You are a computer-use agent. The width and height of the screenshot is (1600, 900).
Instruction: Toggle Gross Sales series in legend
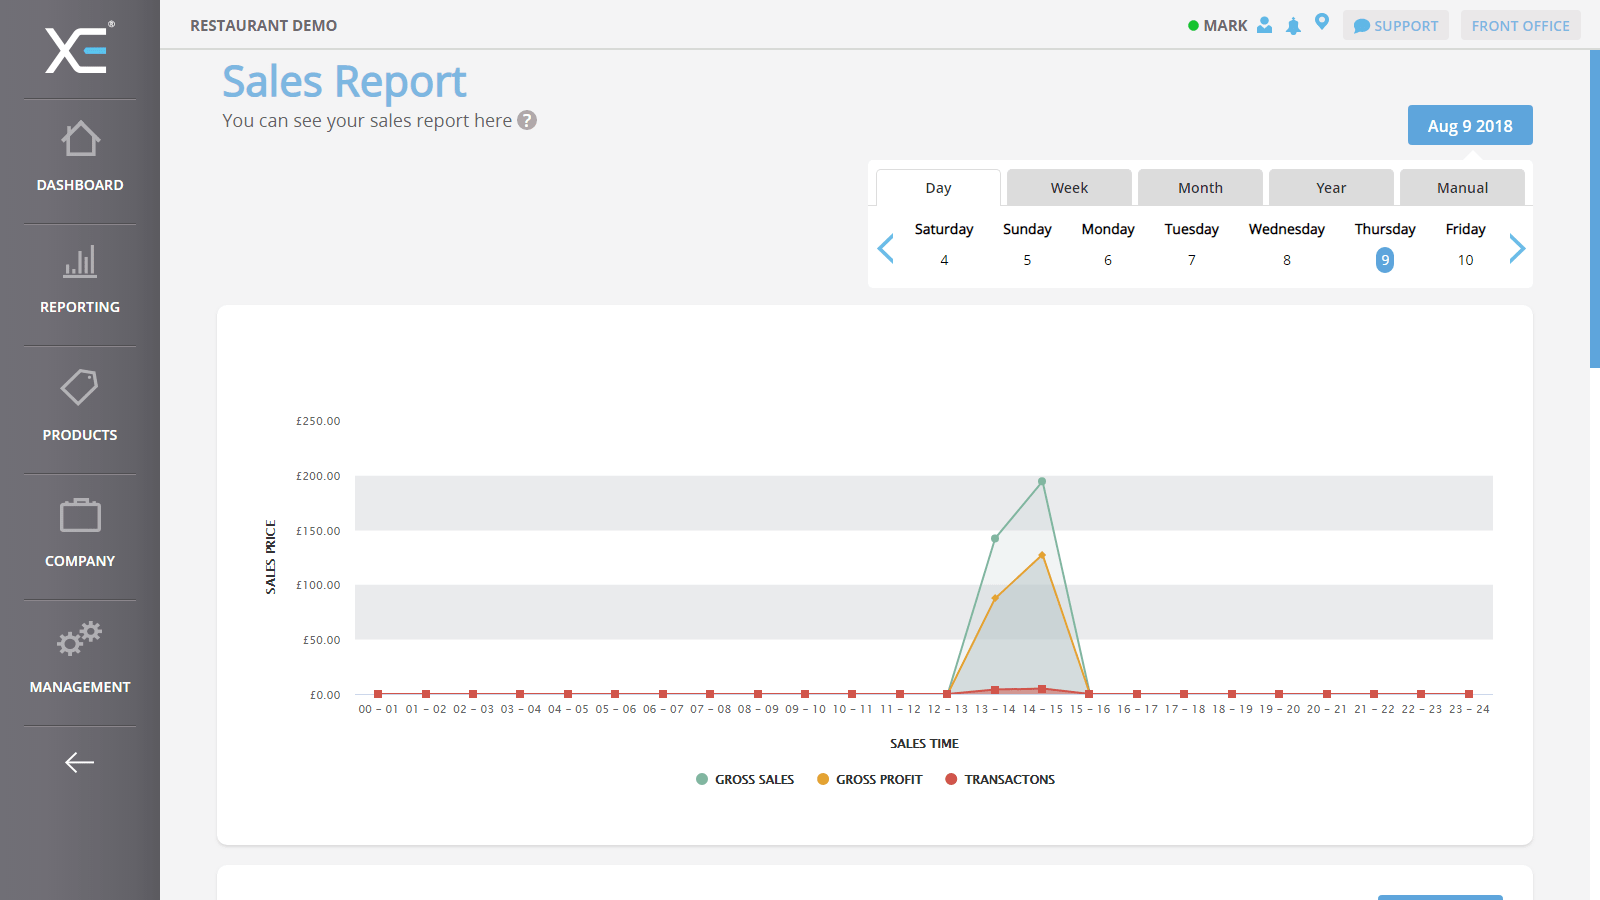point(745,780)
